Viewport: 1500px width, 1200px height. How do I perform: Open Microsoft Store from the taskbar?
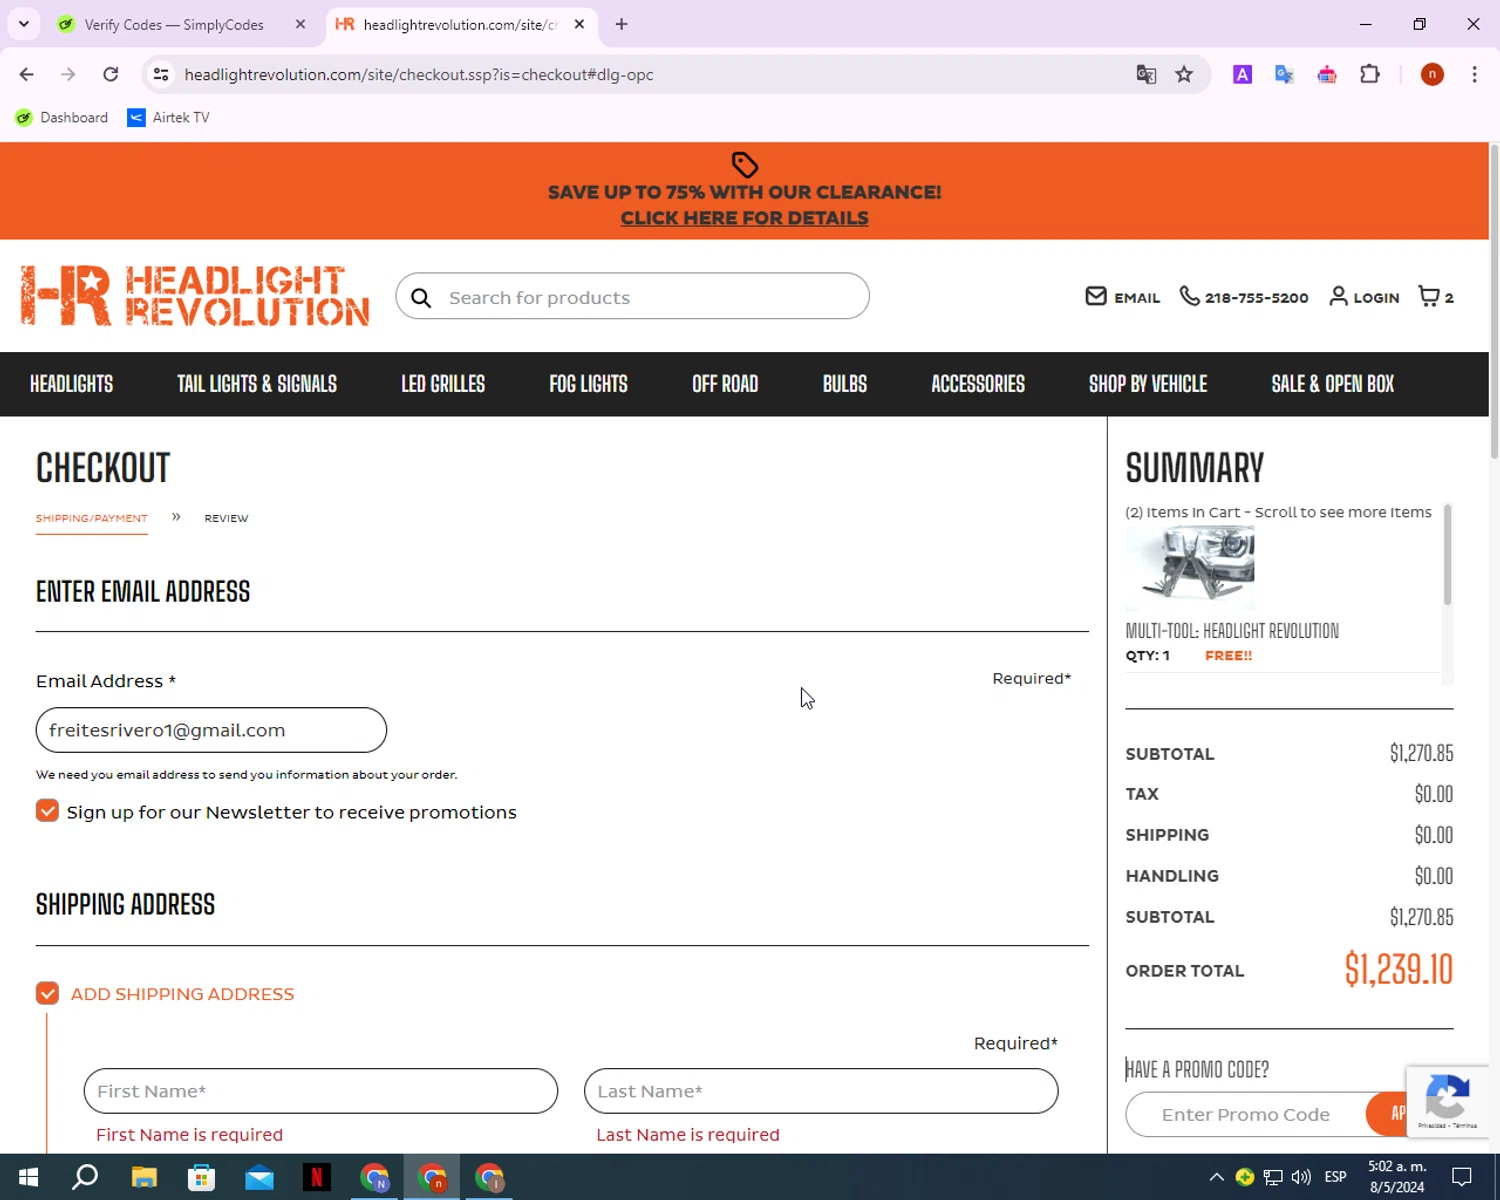(x=202, y=1177)
